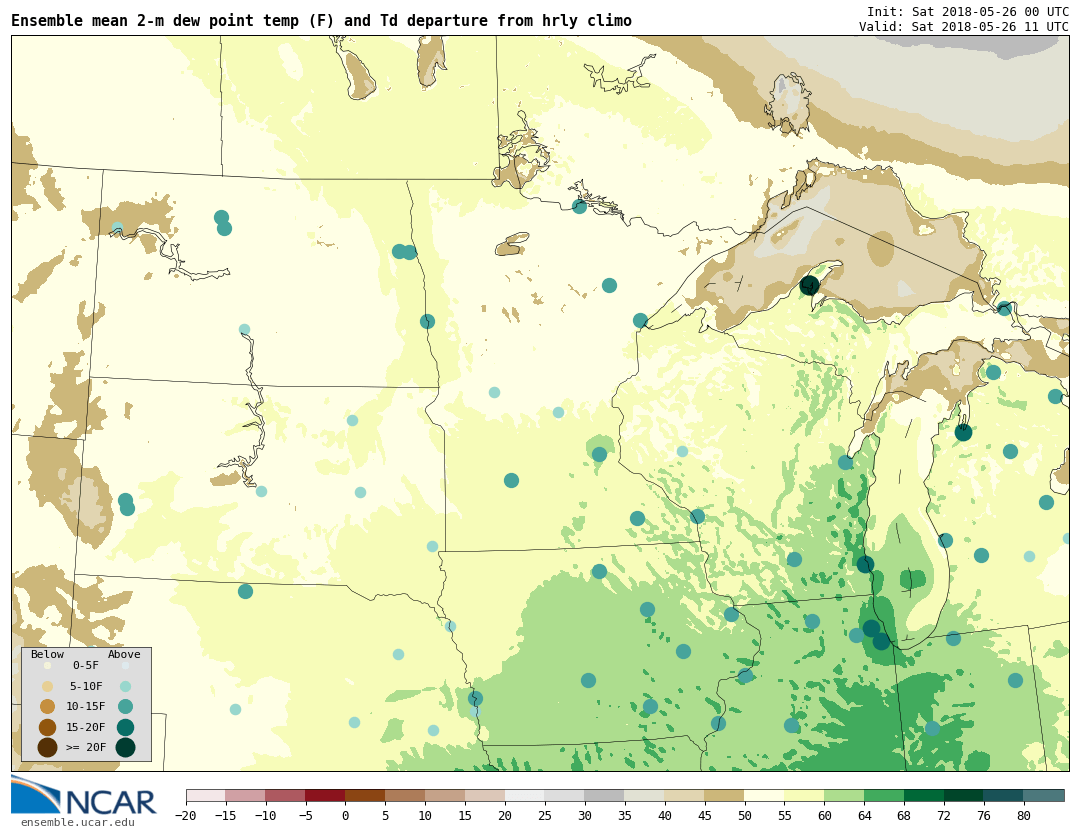Click the ensemble.ucar.edu text under the logo
Image resolution: width=1080 pixels, height=834 pixels.
(x=77, y=822)
